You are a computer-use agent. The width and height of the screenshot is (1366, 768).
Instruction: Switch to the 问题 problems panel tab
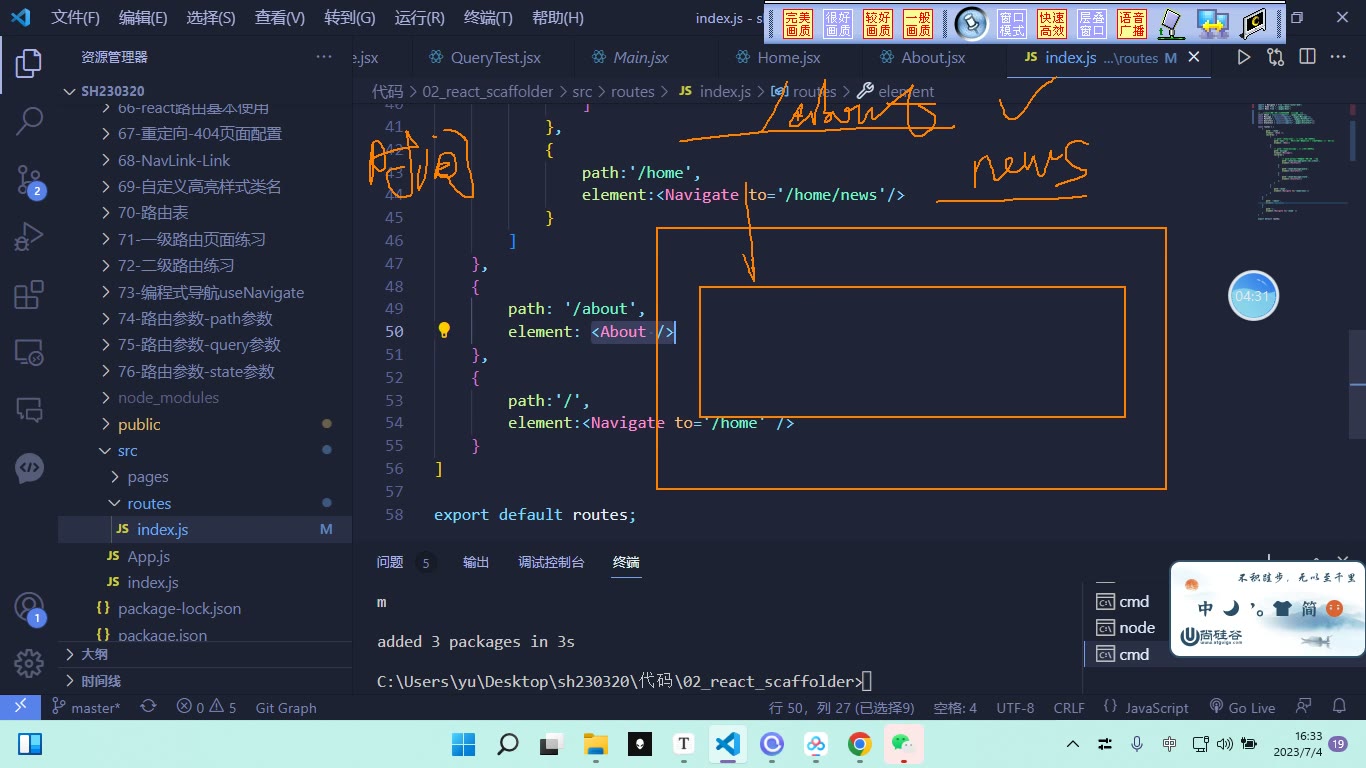390,562
